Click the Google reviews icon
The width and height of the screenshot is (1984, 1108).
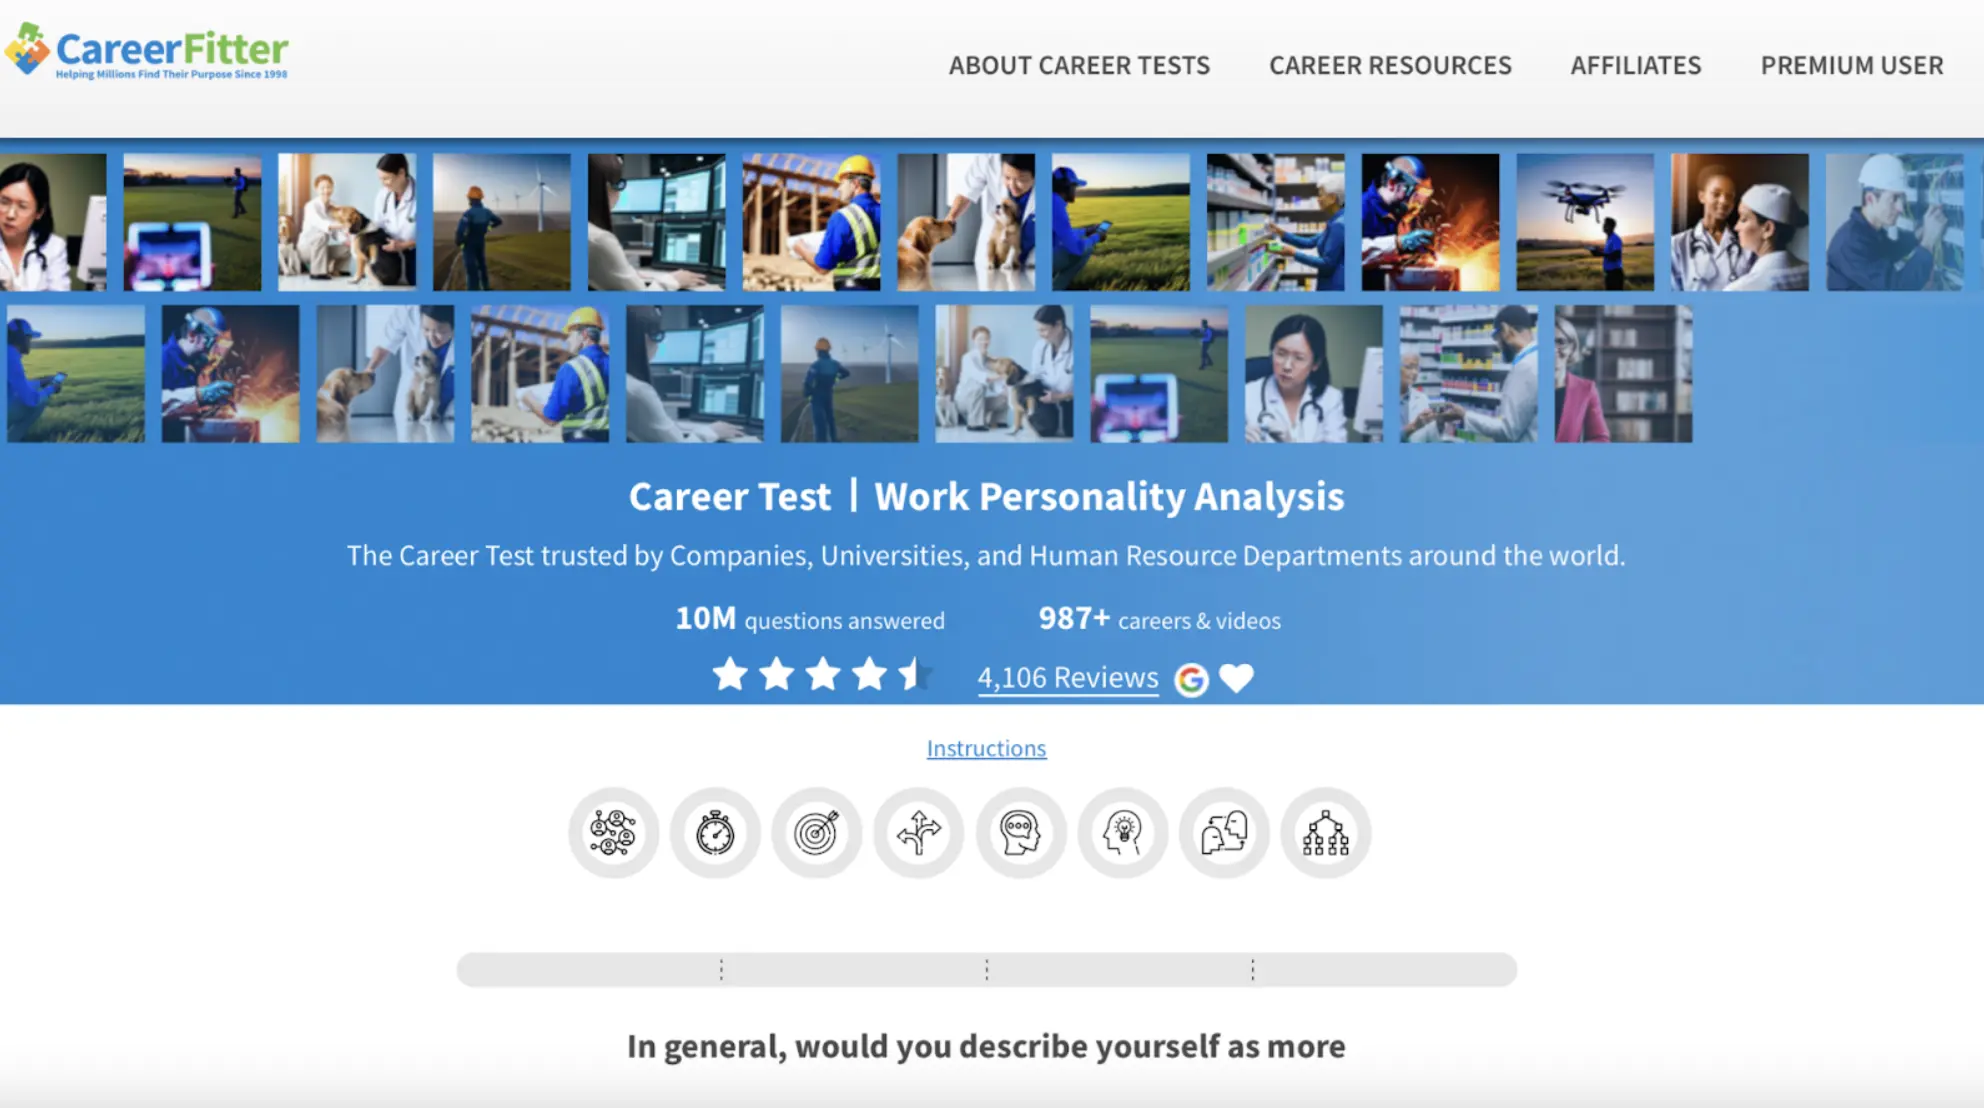coord(1188,677)
